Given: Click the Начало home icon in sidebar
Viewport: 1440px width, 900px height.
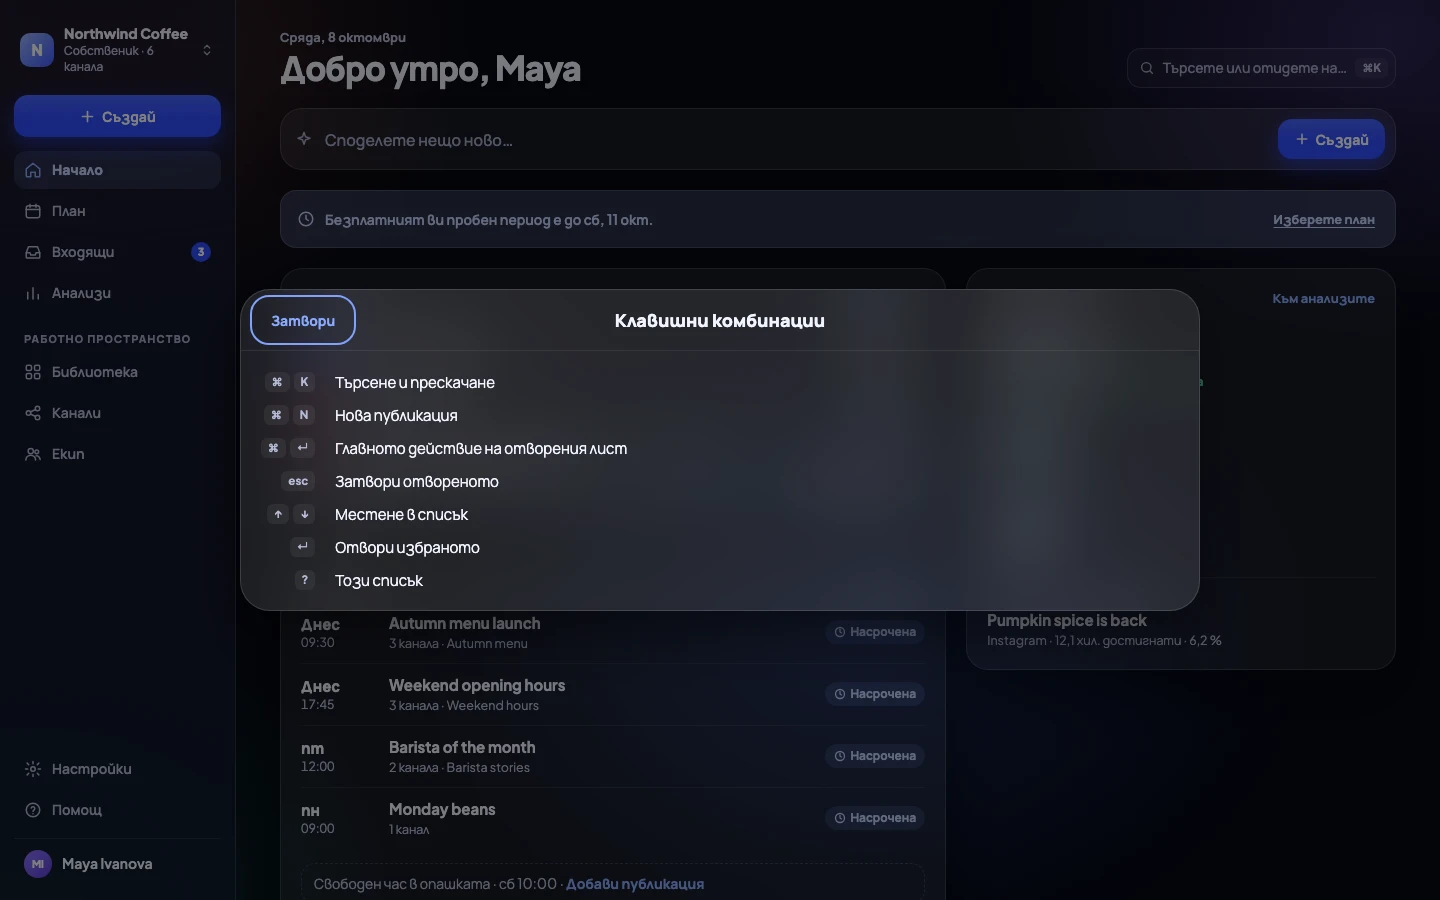Looking at the screenshot, I should (33, 170).
